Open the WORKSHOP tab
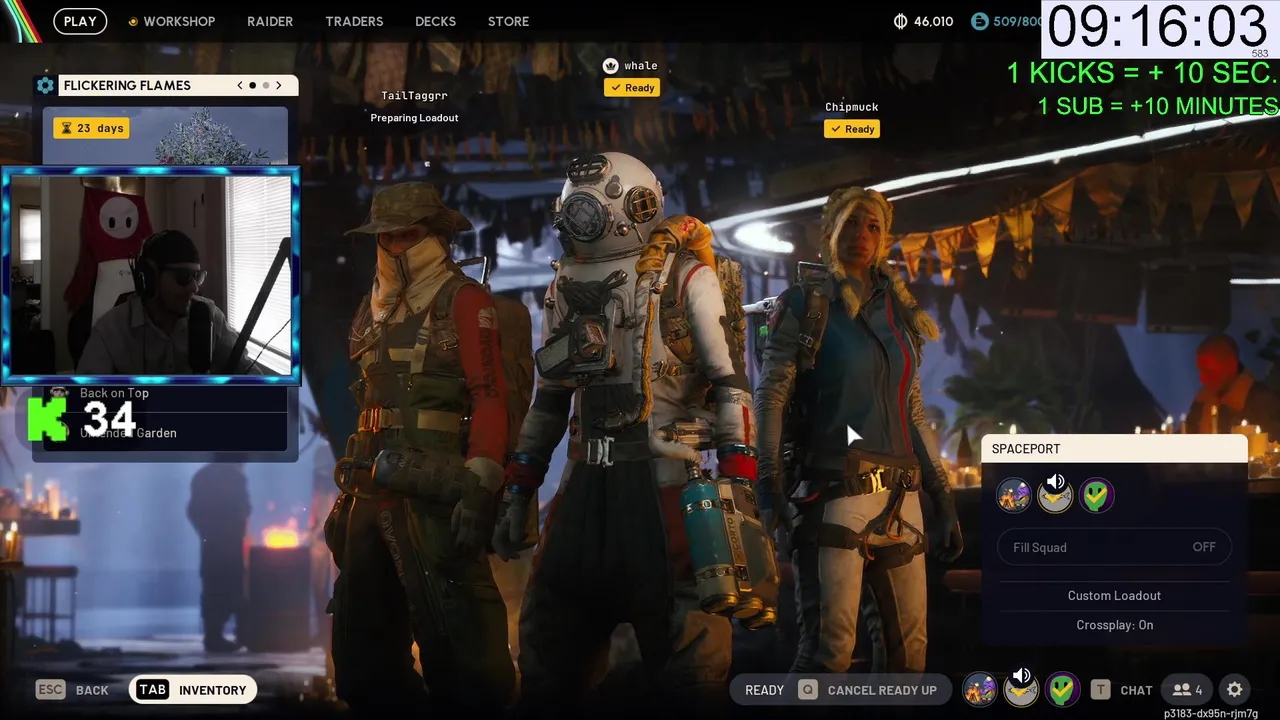Screen dimensions: 1280x720 point(179,21)
